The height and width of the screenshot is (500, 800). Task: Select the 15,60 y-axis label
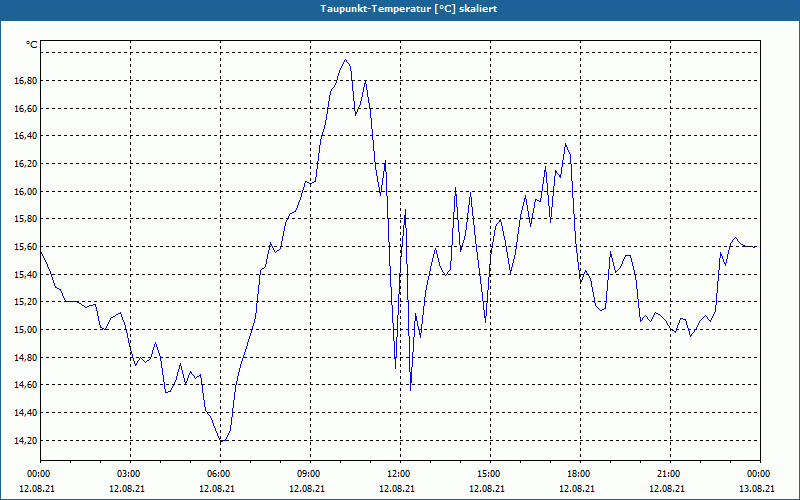coord(26,246)
